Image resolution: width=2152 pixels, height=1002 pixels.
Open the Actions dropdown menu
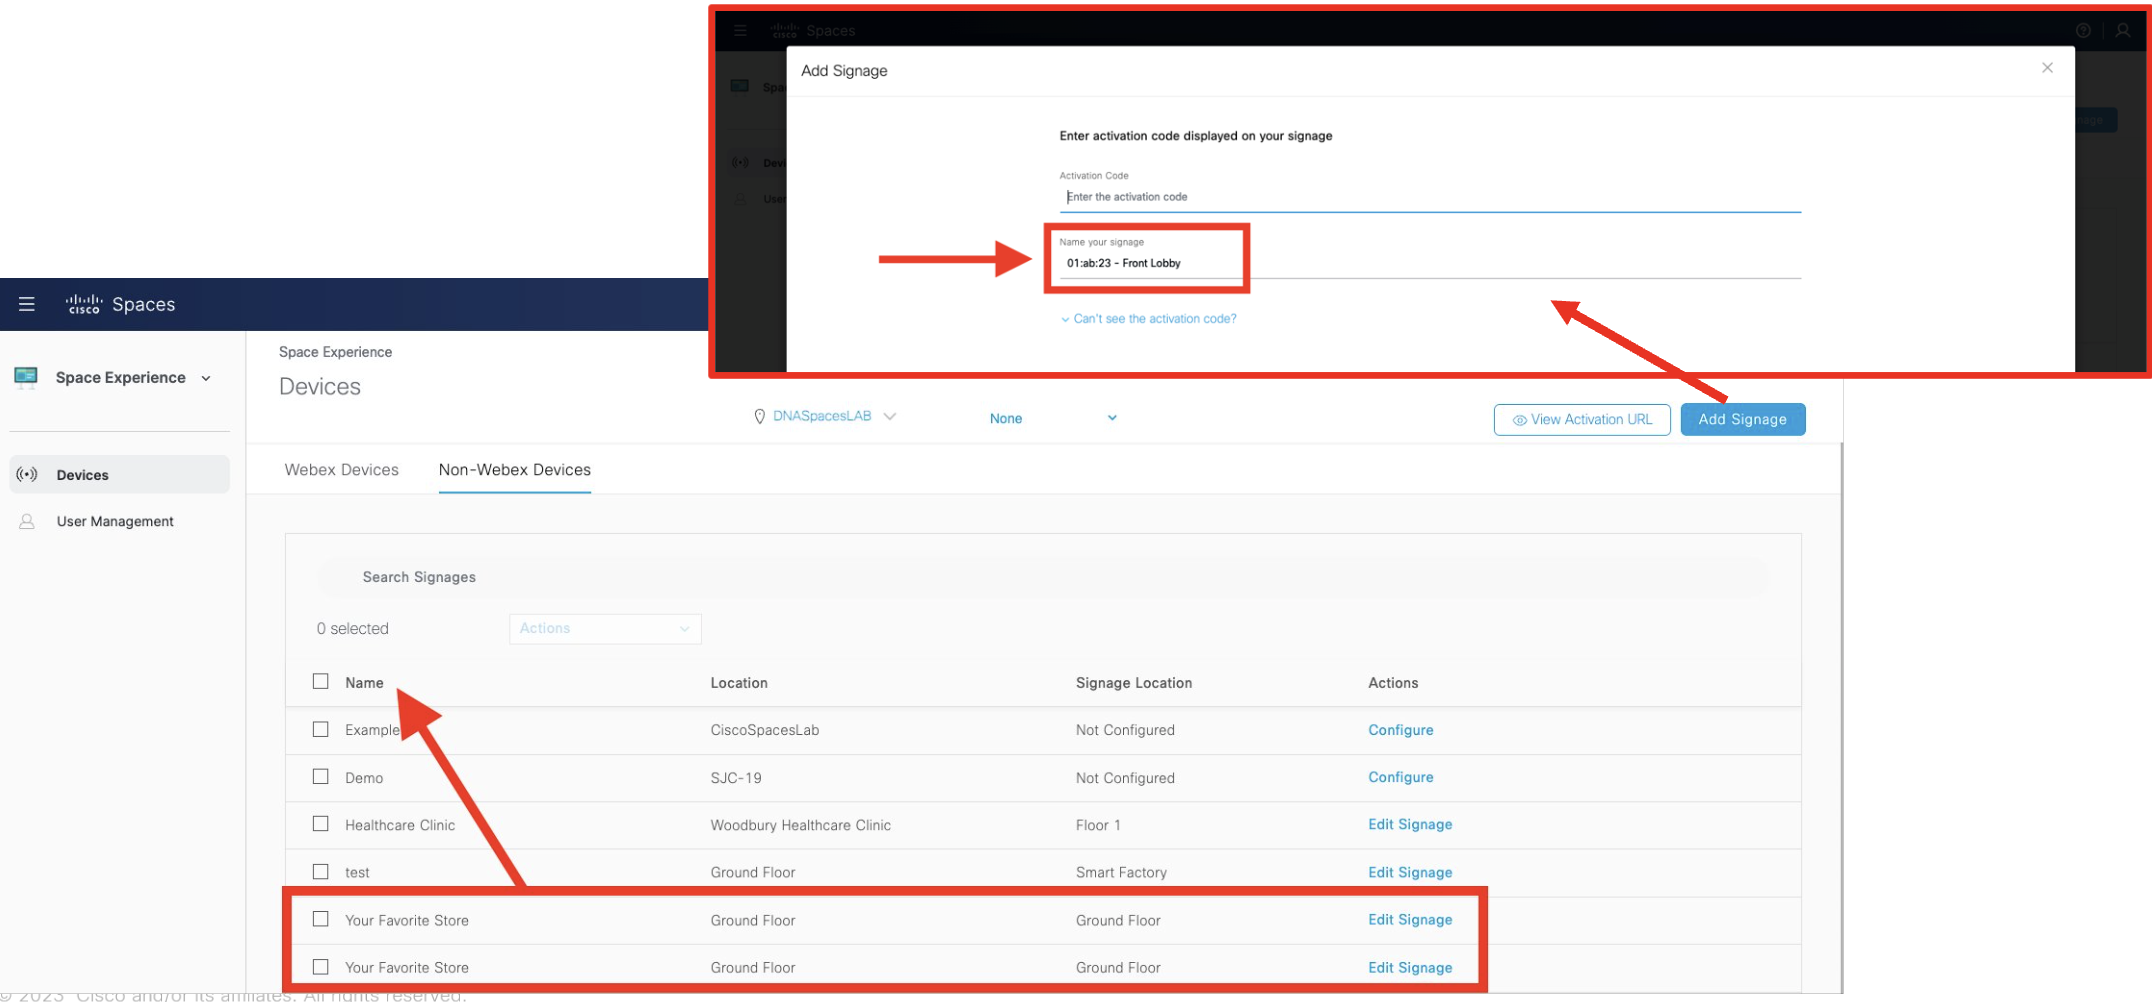click(x=604, y=628)
